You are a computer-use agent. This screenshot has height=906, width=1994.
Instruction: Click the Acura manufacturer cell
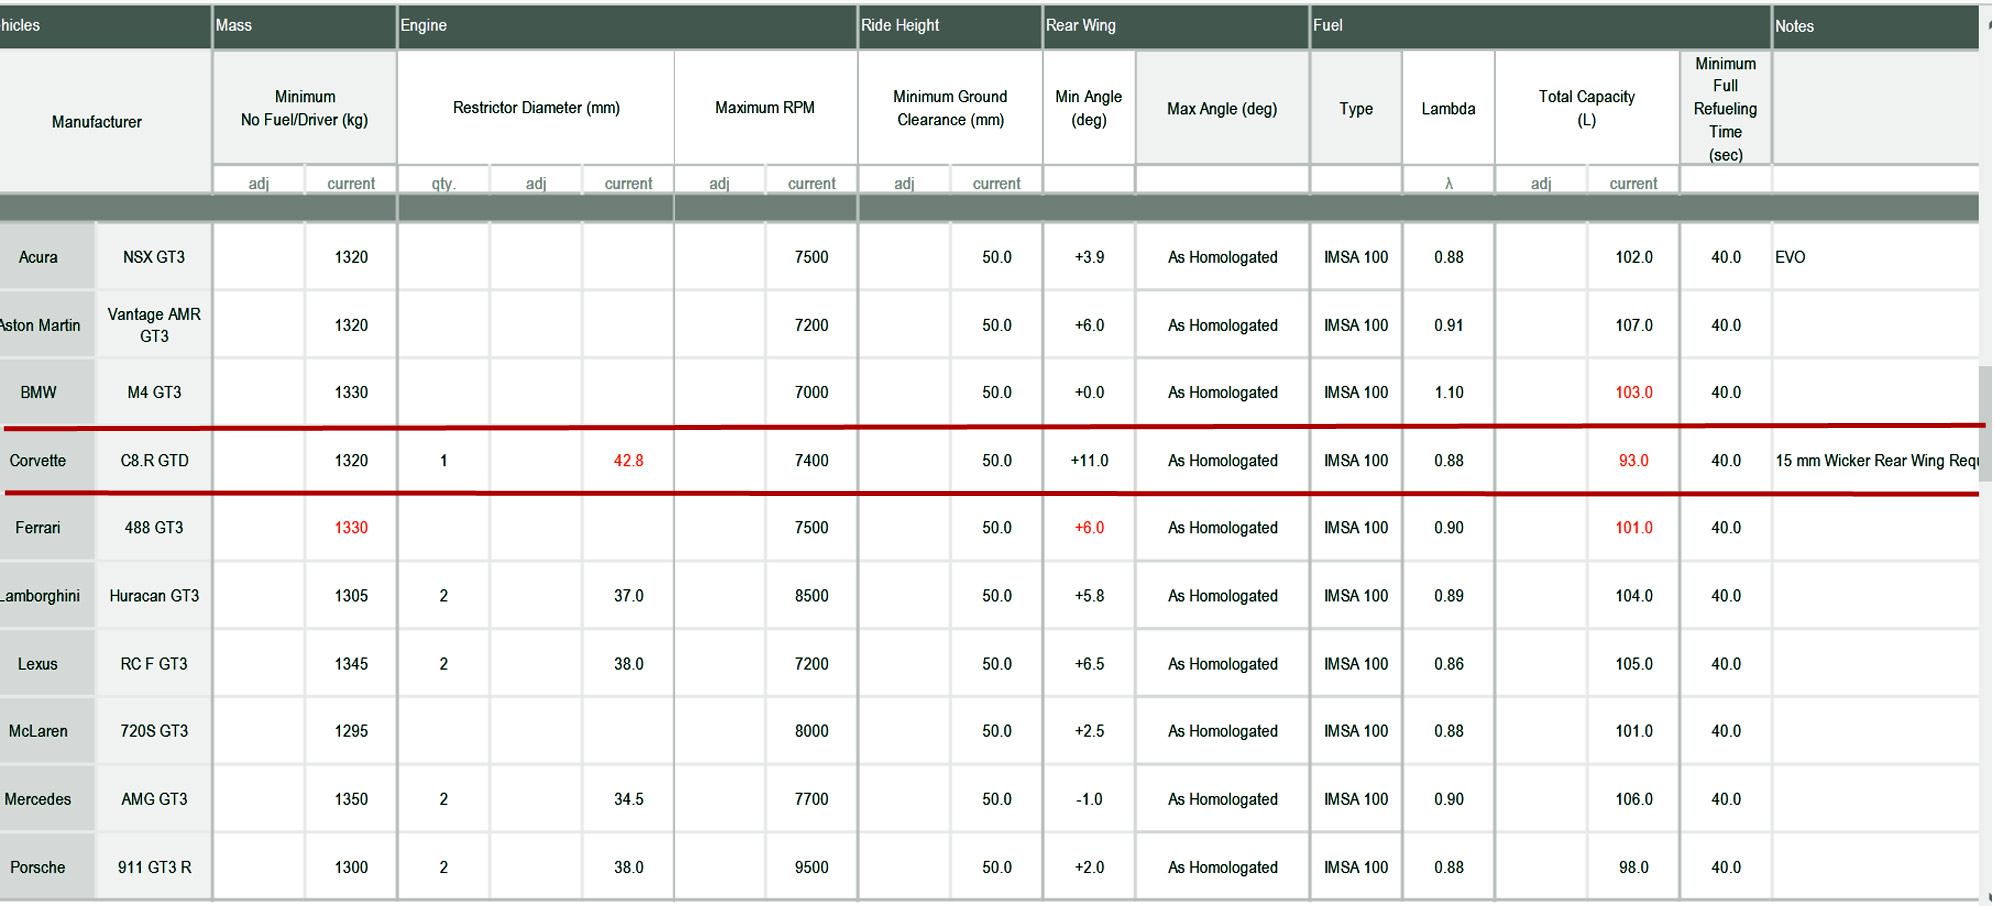38,257
